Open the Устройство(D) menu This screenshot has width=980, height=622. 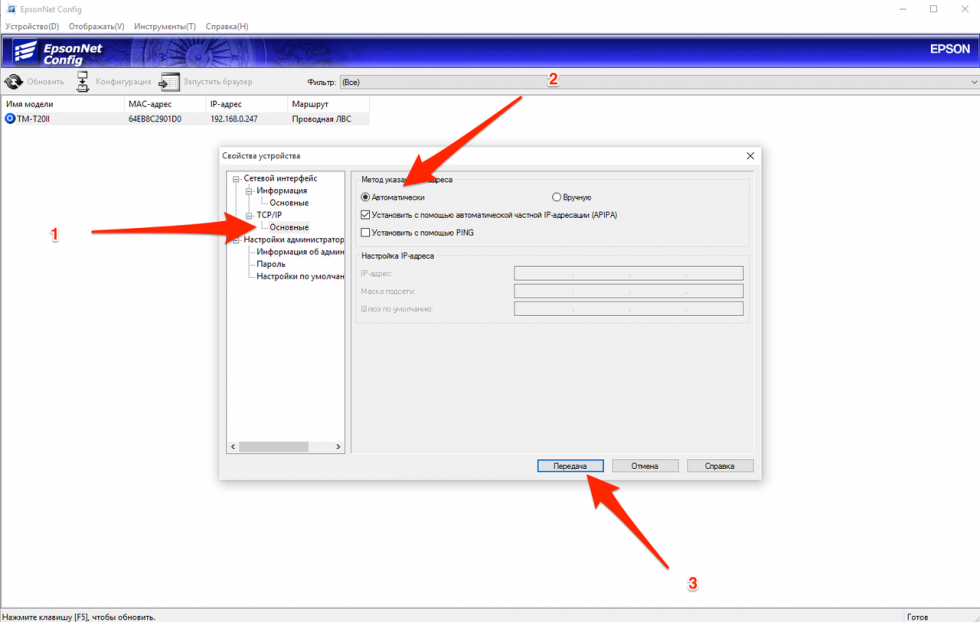click(32, 26)
